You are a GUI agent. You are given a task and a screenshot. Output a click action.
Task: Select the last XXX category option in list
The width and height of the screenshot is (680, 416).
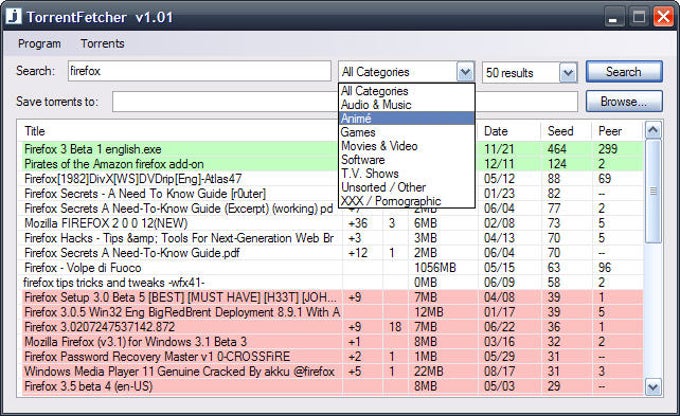(406, 201)
